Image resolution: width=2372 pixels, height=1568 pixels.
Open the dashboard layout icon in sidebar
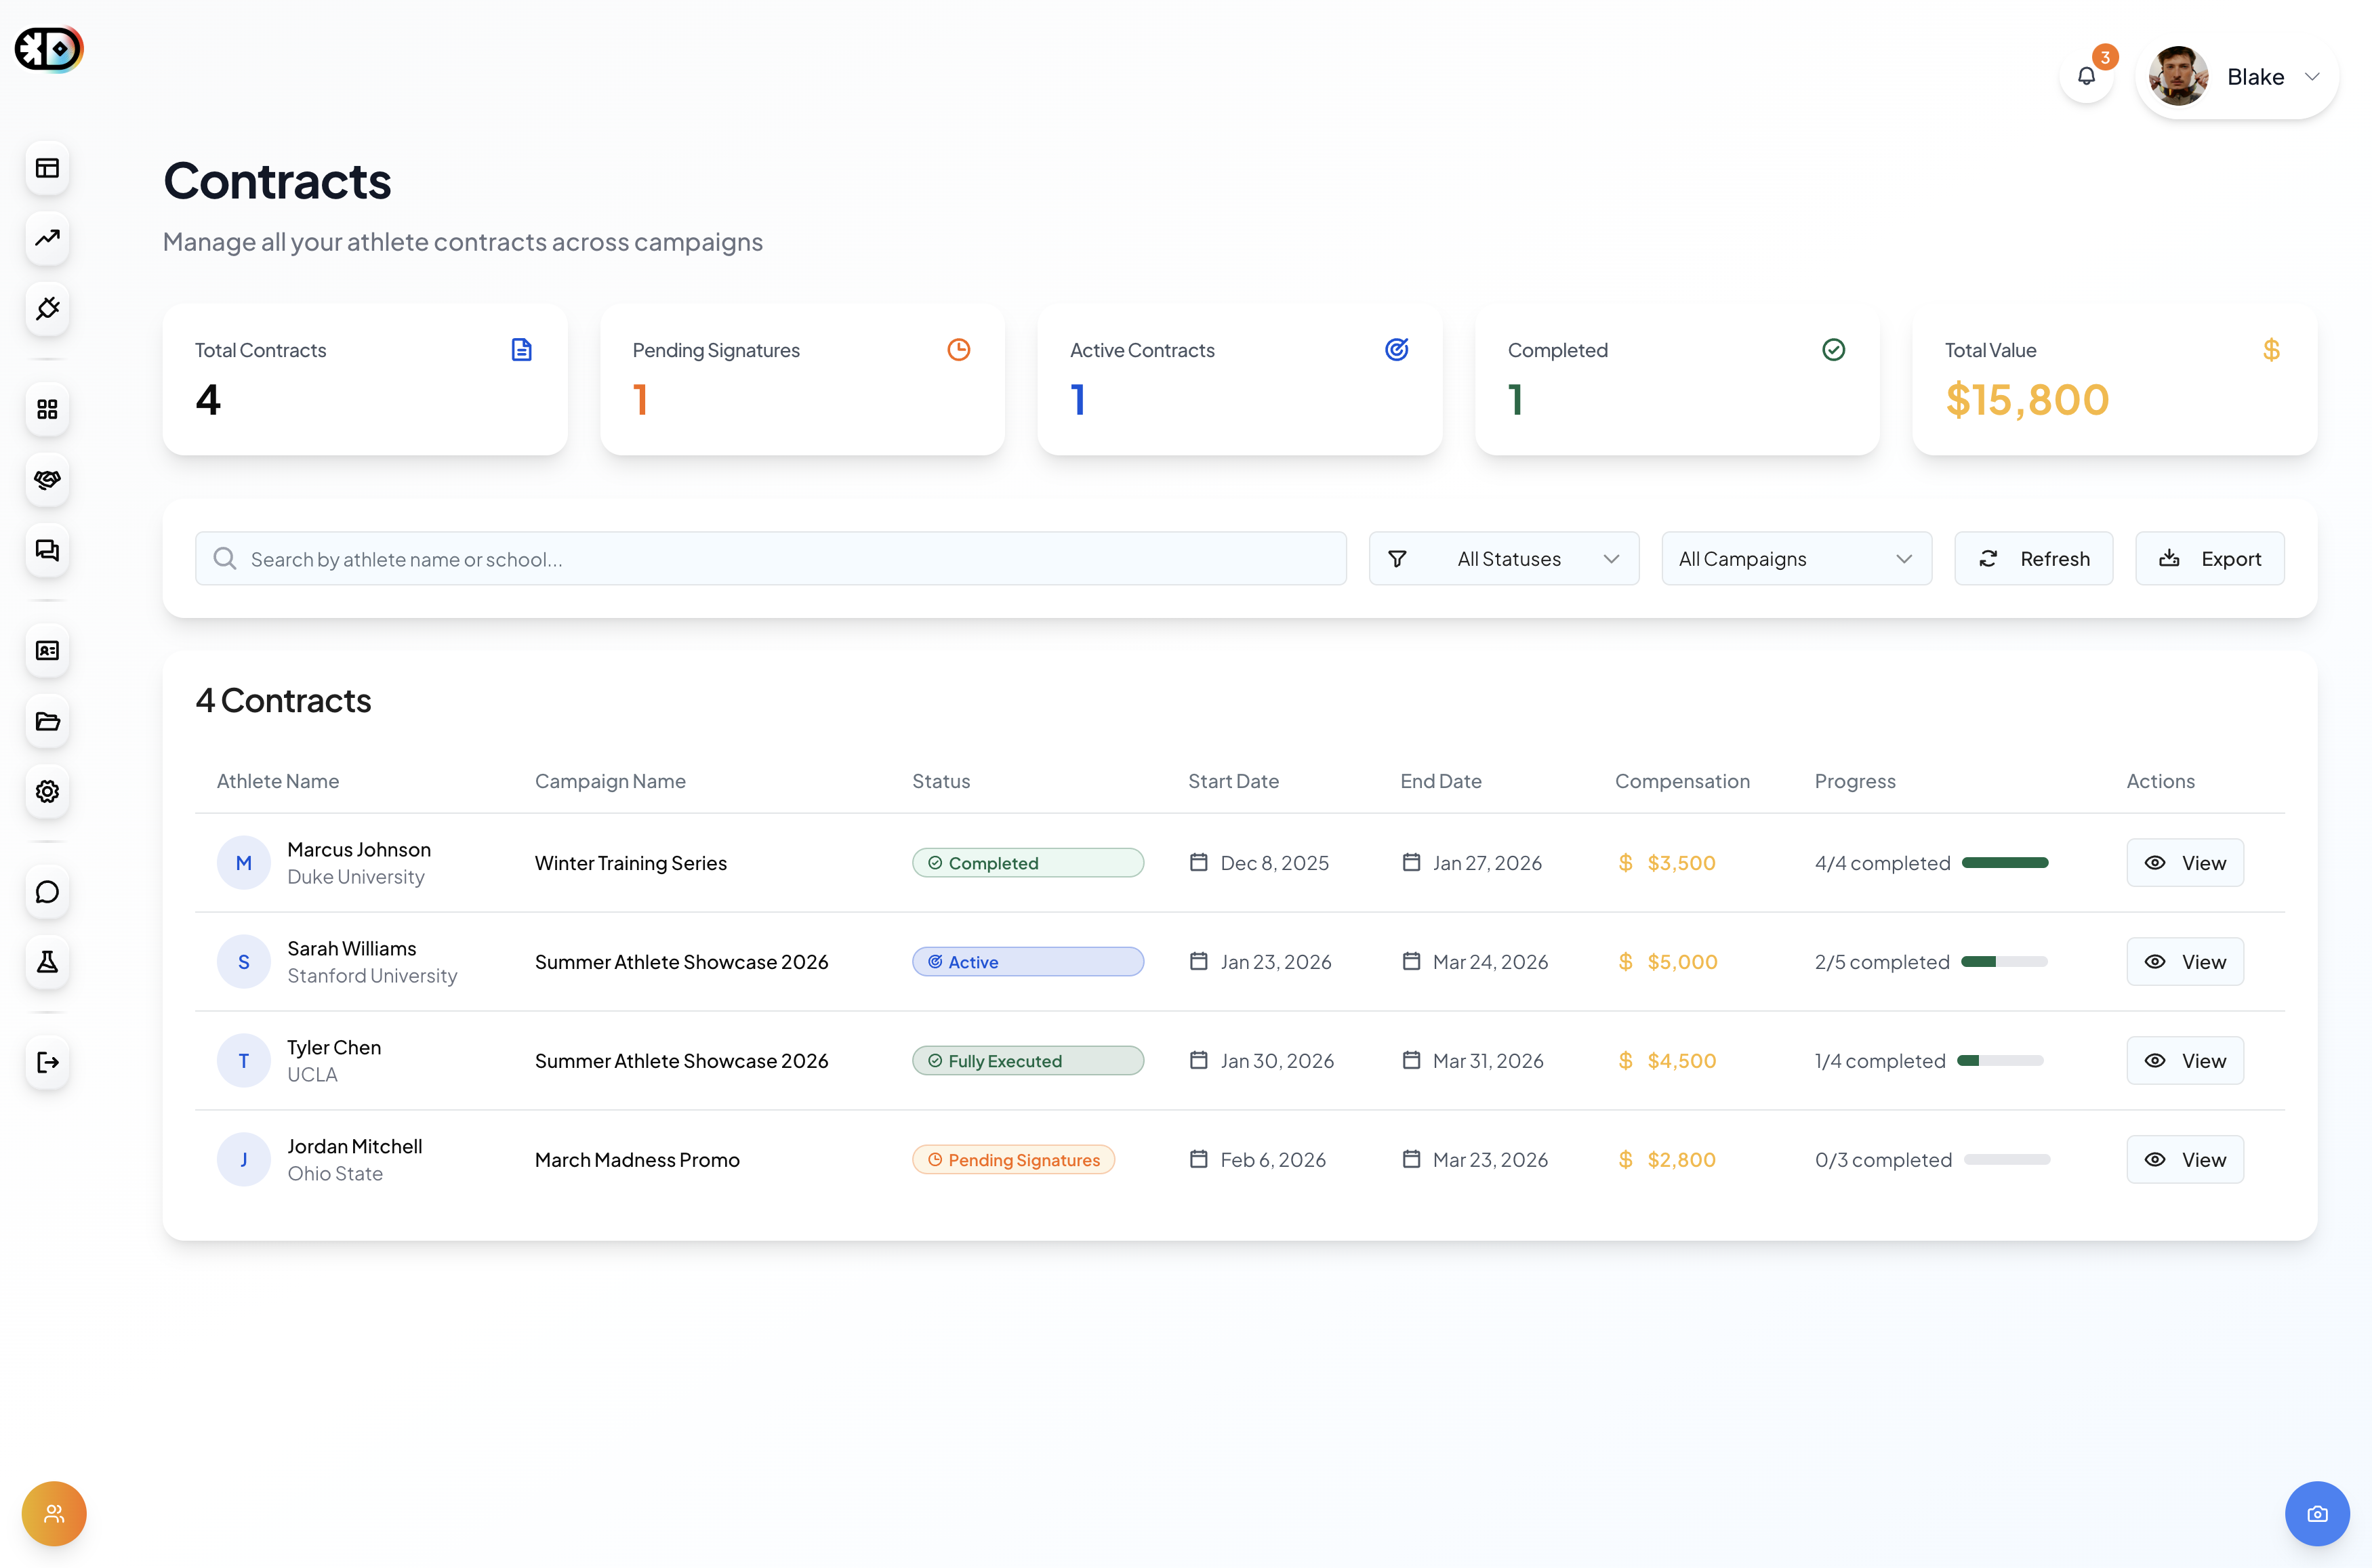47,168
